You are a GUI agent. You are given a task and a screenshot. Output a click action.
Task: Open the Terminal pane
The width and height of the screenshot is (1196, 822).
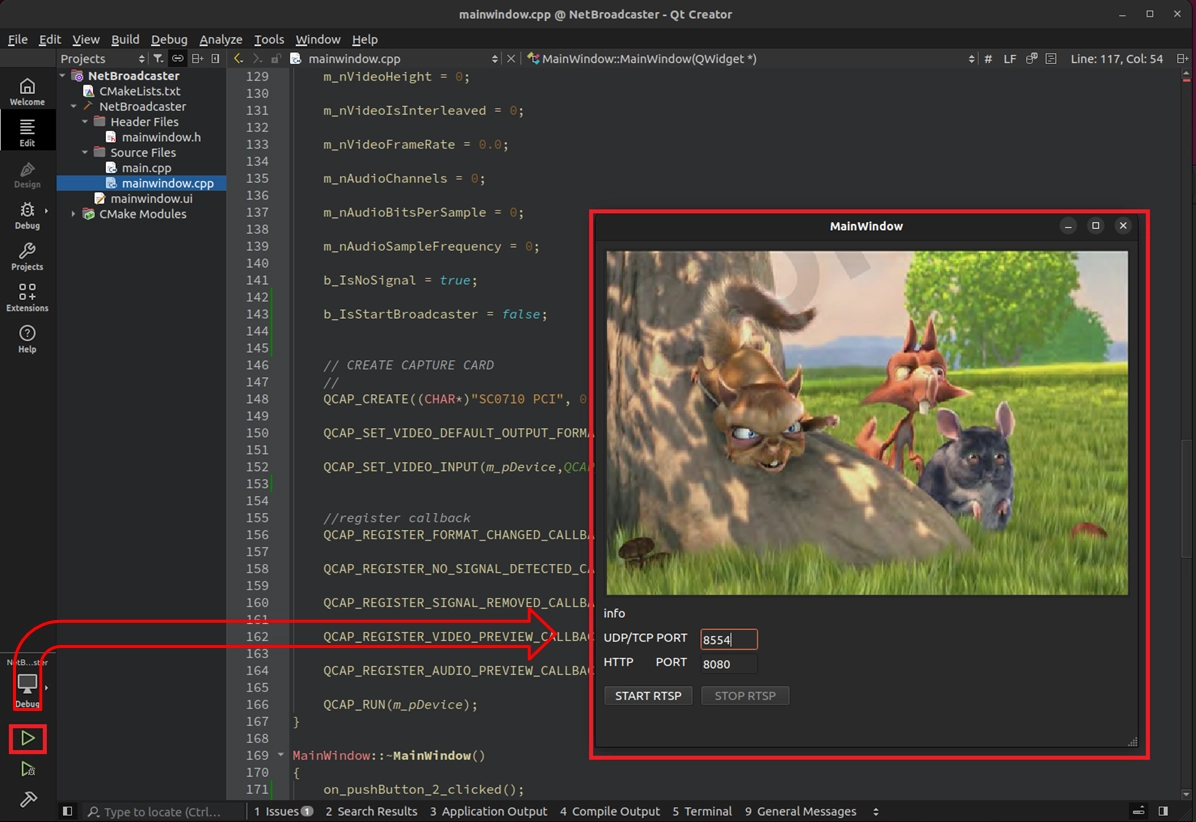pyautogui.click(x=702, y=811)
